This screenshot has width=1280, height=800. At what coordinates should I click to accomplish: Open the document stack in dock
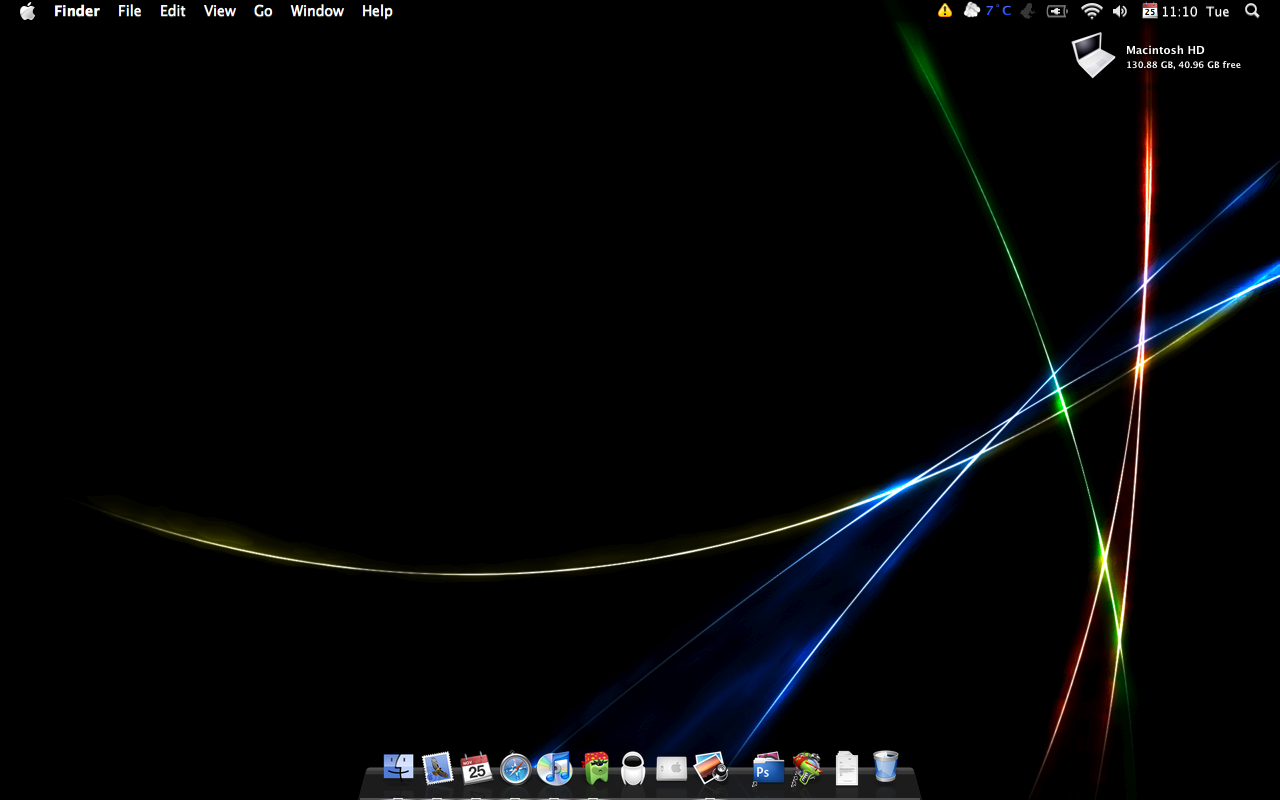click(x=846, y=768)
